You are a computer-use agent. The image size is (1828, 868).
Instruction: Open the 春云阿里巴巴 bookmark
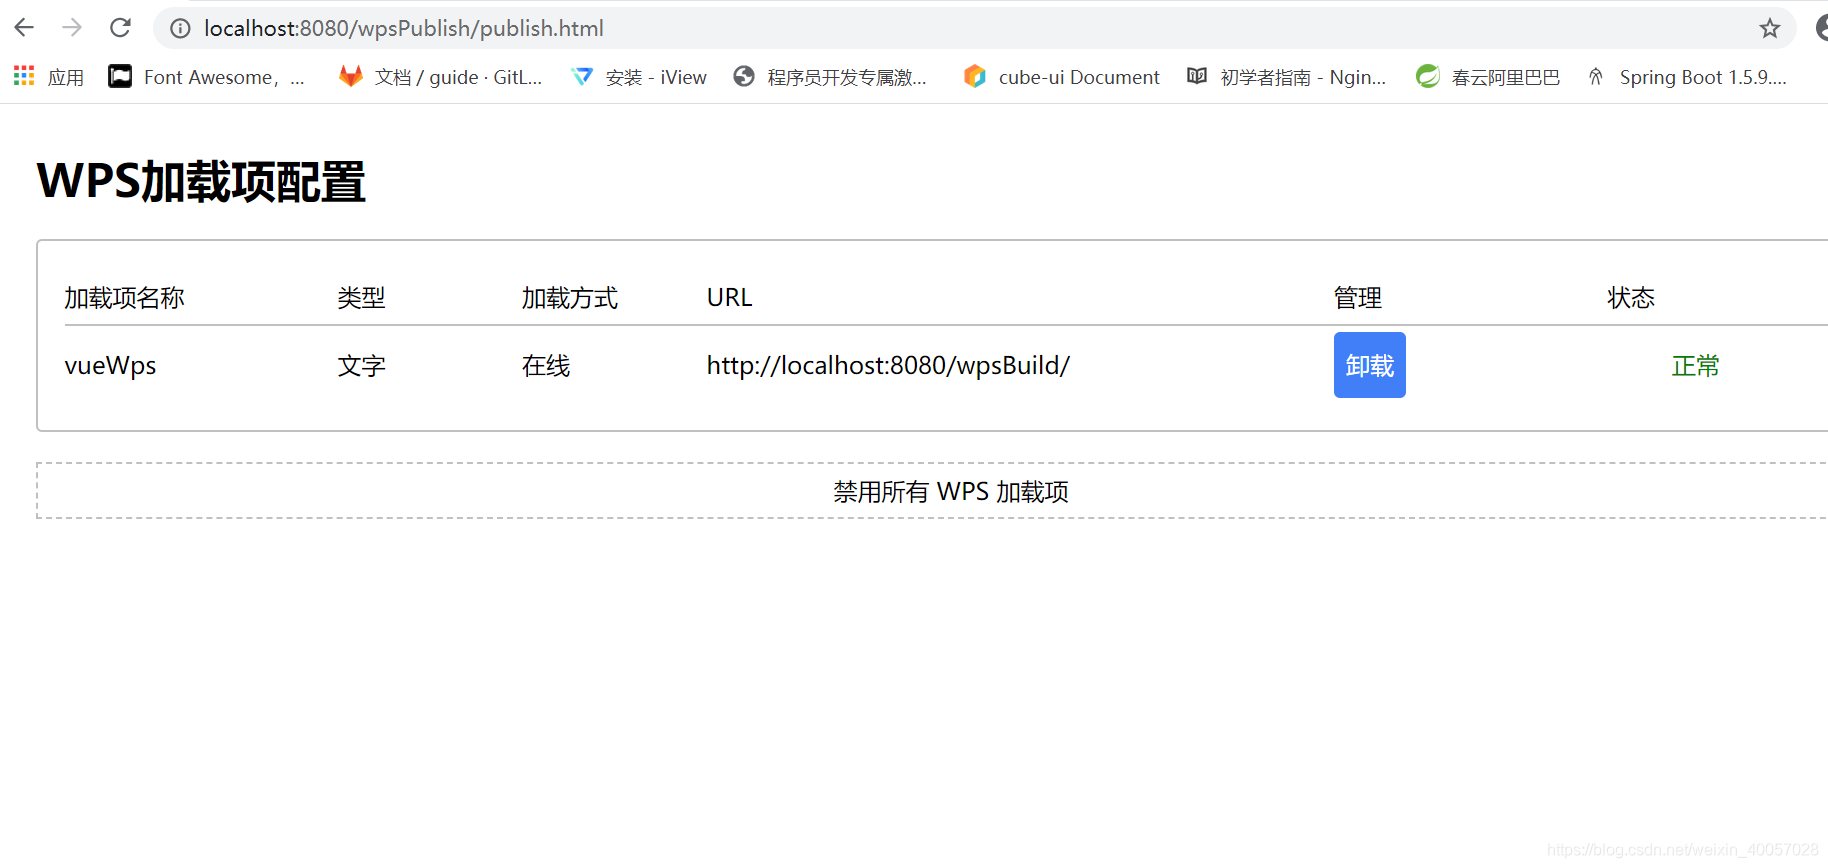(1506, 77)
